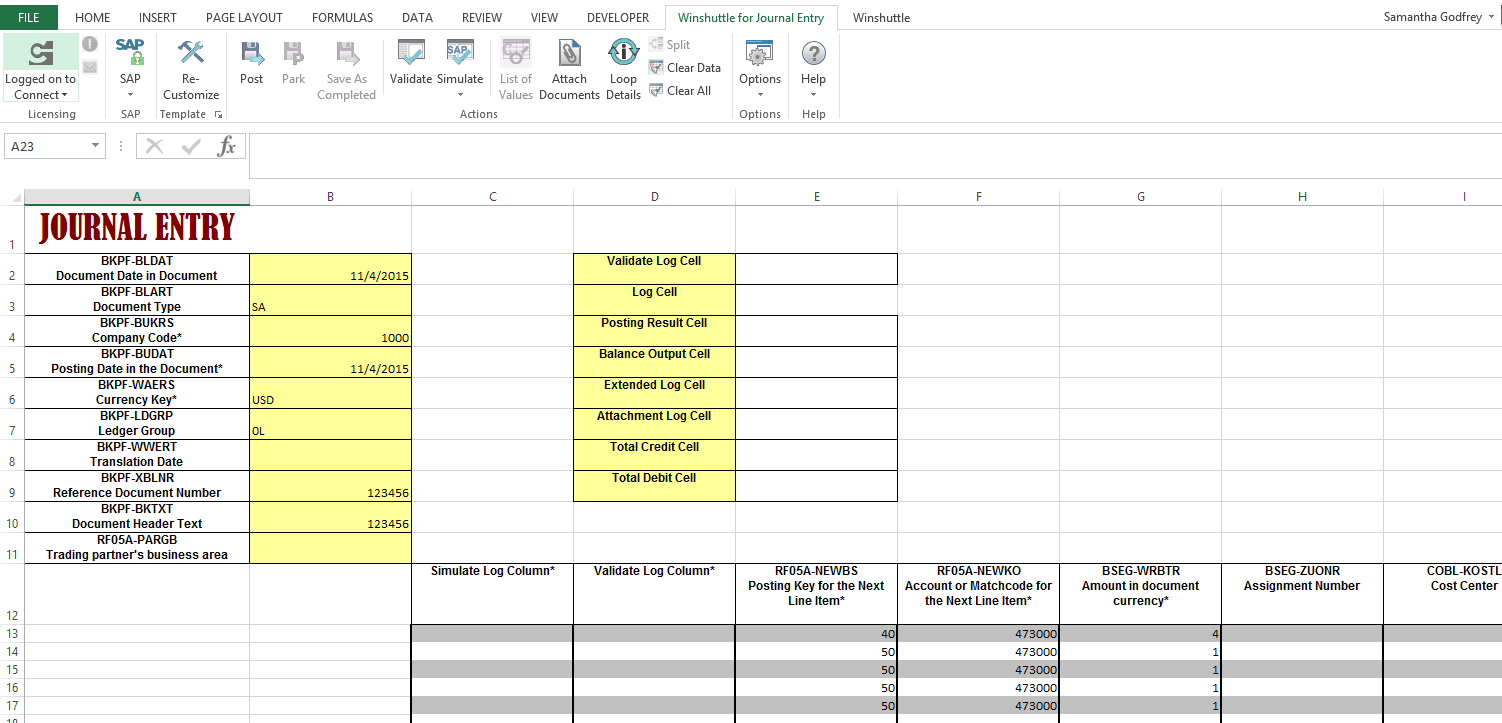1502x723 pixels.
Task: Open Template group dialog launcher
Action: 219,115
